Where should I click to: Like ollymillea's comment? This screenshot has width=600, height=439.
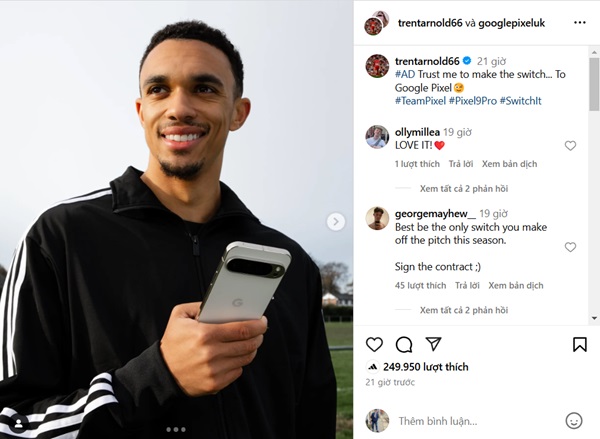click(x=570, y=145)
